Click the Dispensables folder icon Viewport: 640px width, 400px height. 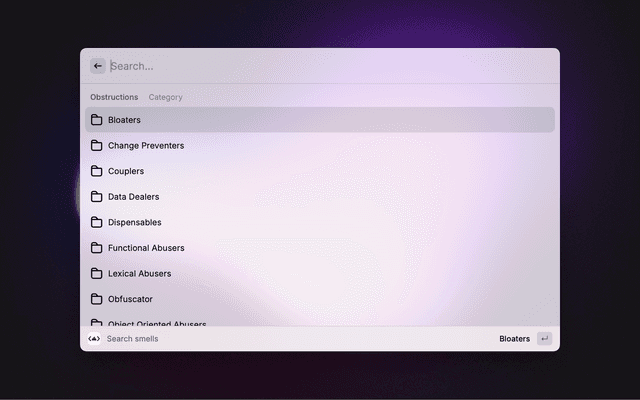(x=97, y=222)
